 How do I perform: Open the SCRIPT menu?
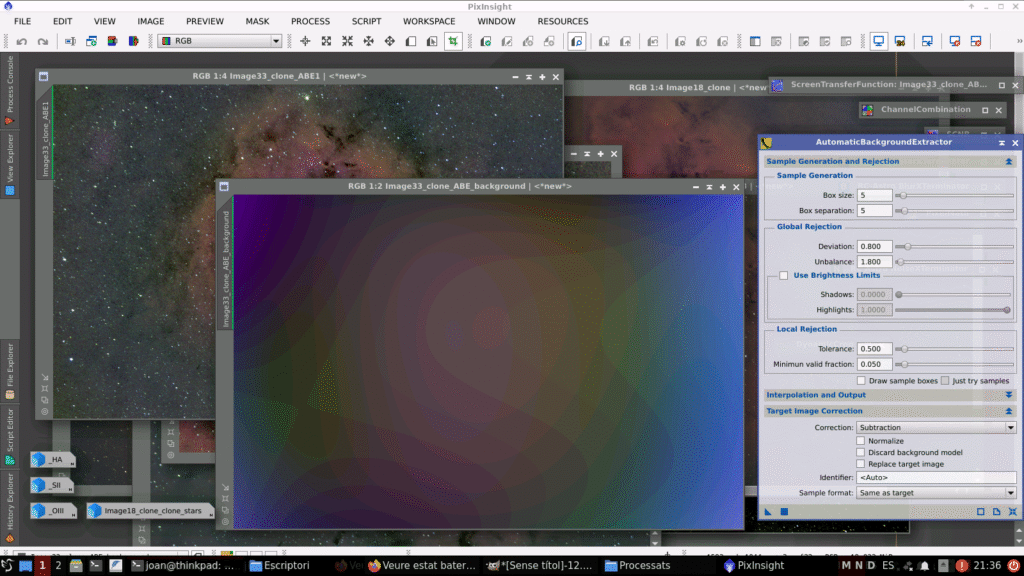(366, 21)
